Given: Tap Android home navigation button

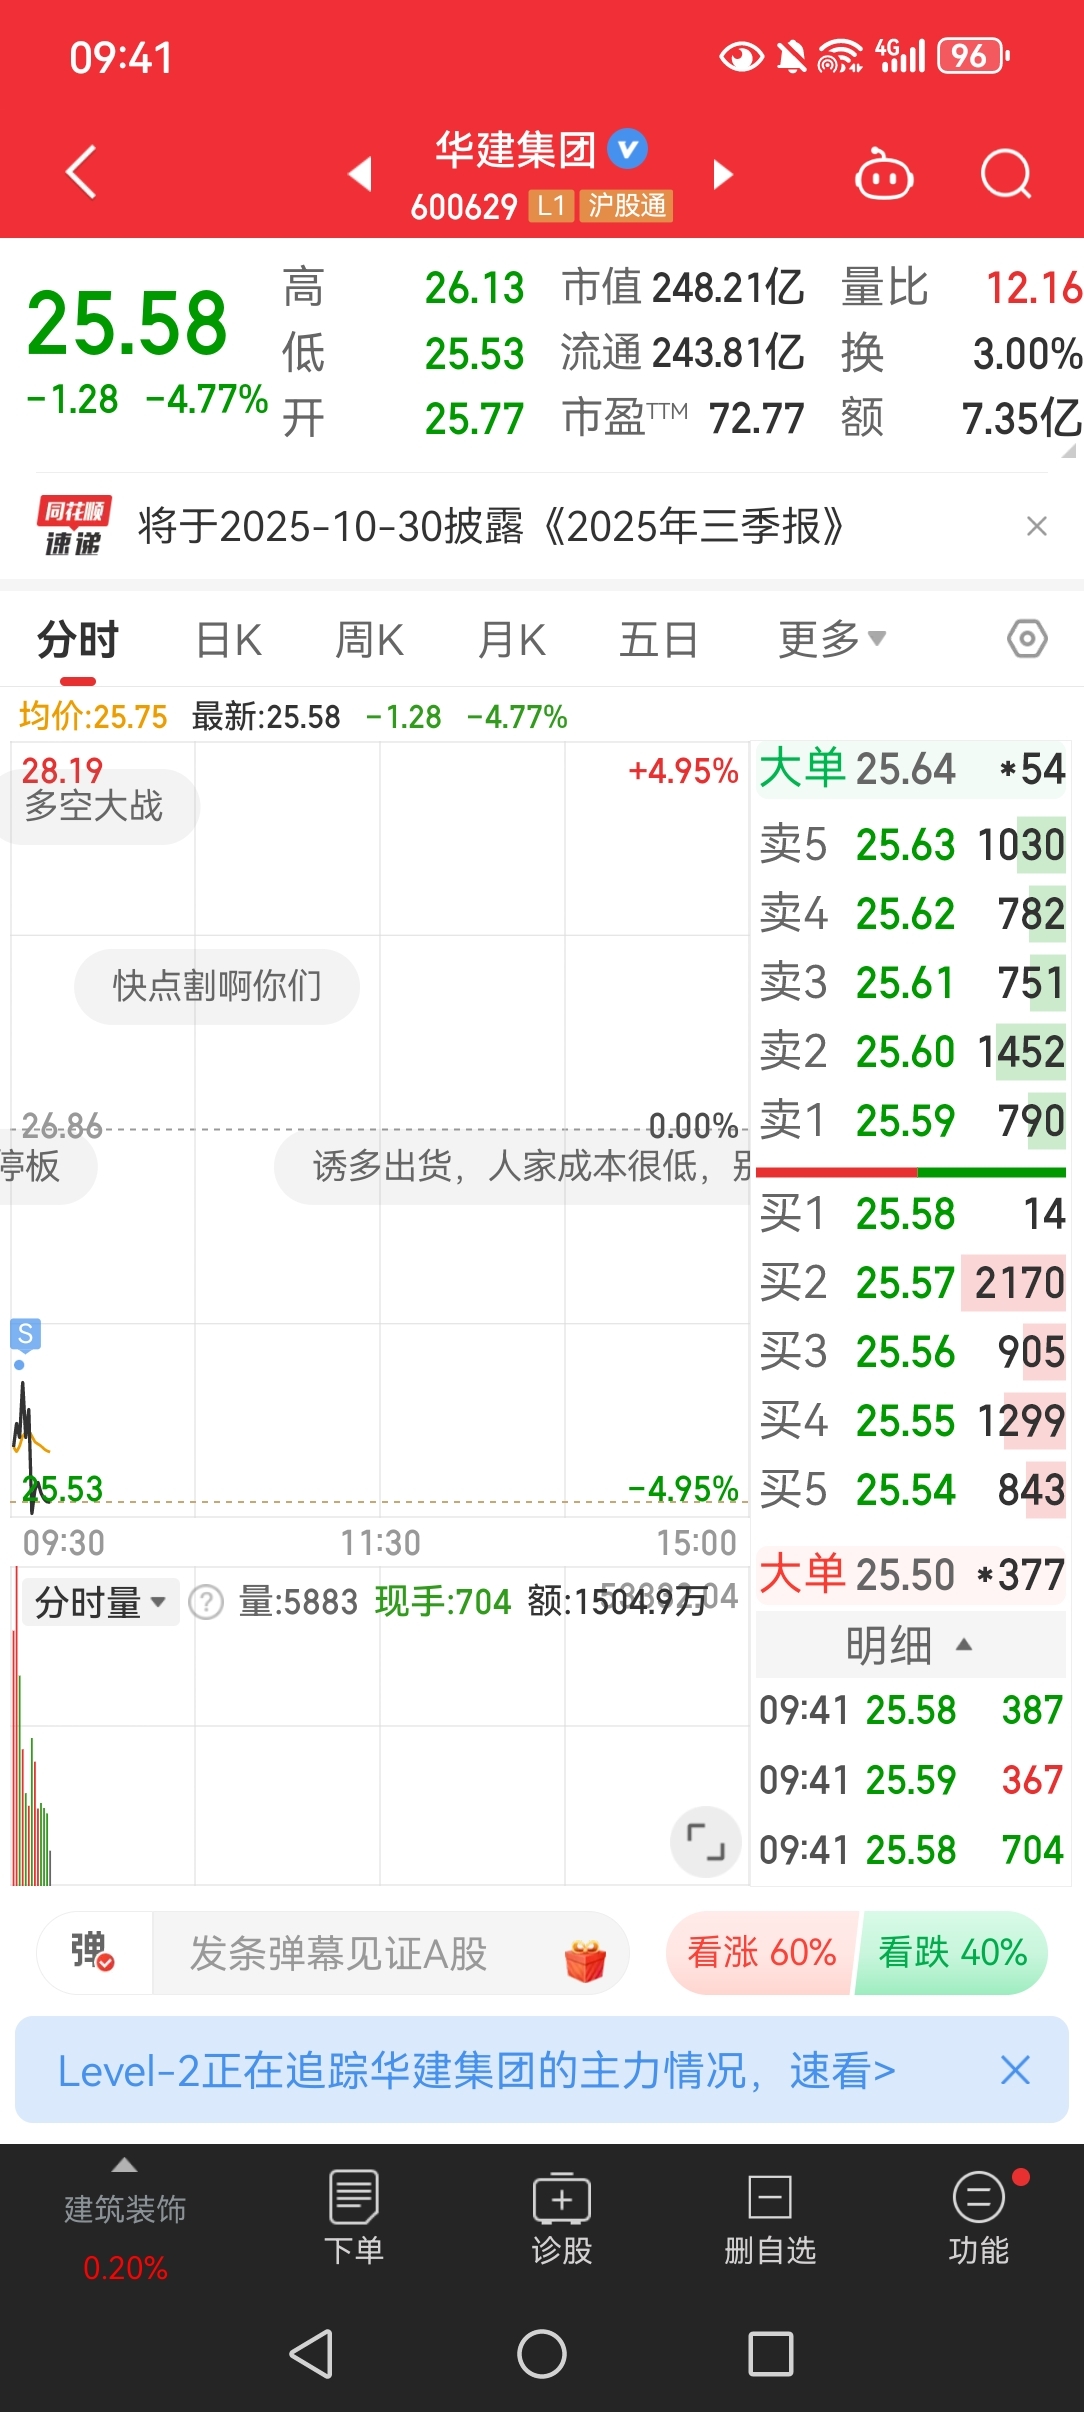Looking at the screenshot, I should [542, 2354].
